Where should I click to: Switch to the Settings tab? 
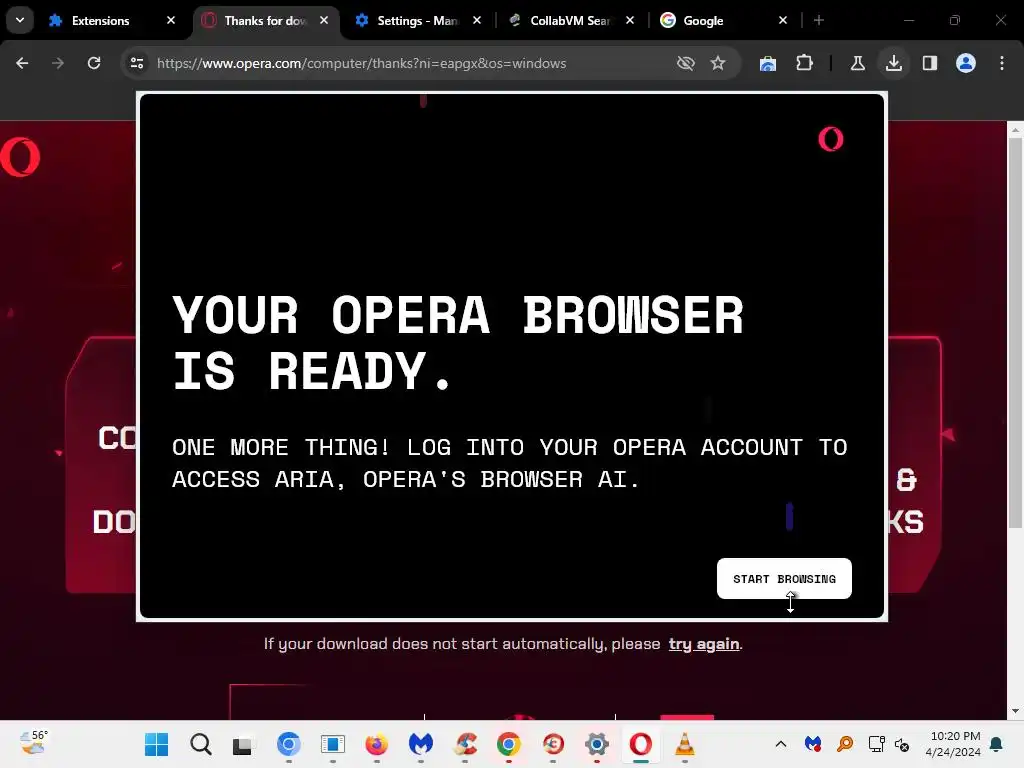(417, 21)
